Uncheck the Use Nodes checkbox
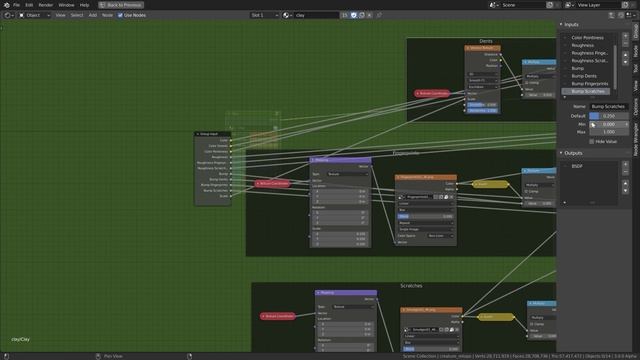The image size is (640, 360). click(120, 15)
